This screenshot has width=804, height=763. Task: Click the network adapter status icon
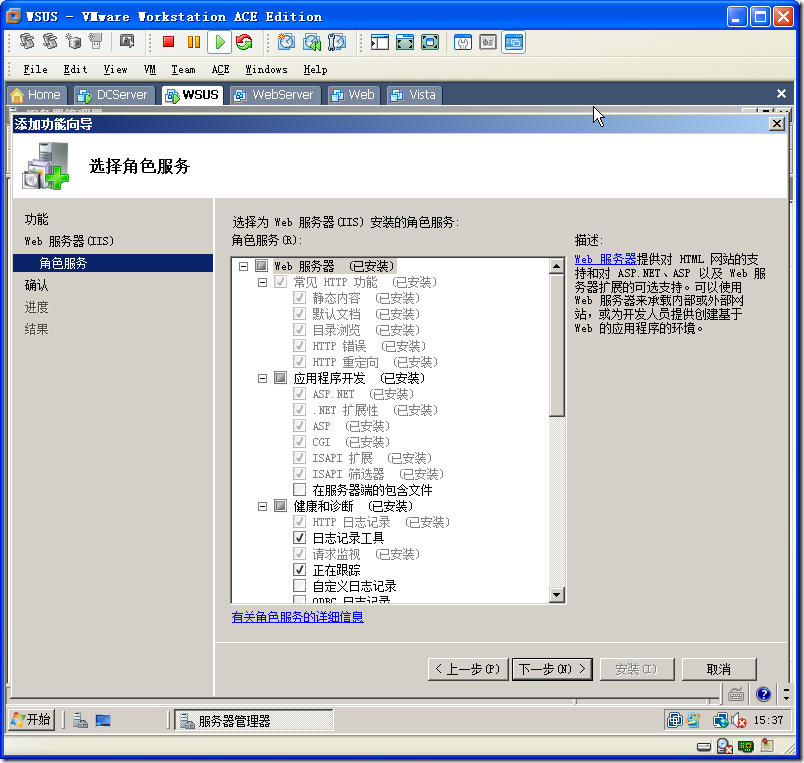[x=746, y=746]
